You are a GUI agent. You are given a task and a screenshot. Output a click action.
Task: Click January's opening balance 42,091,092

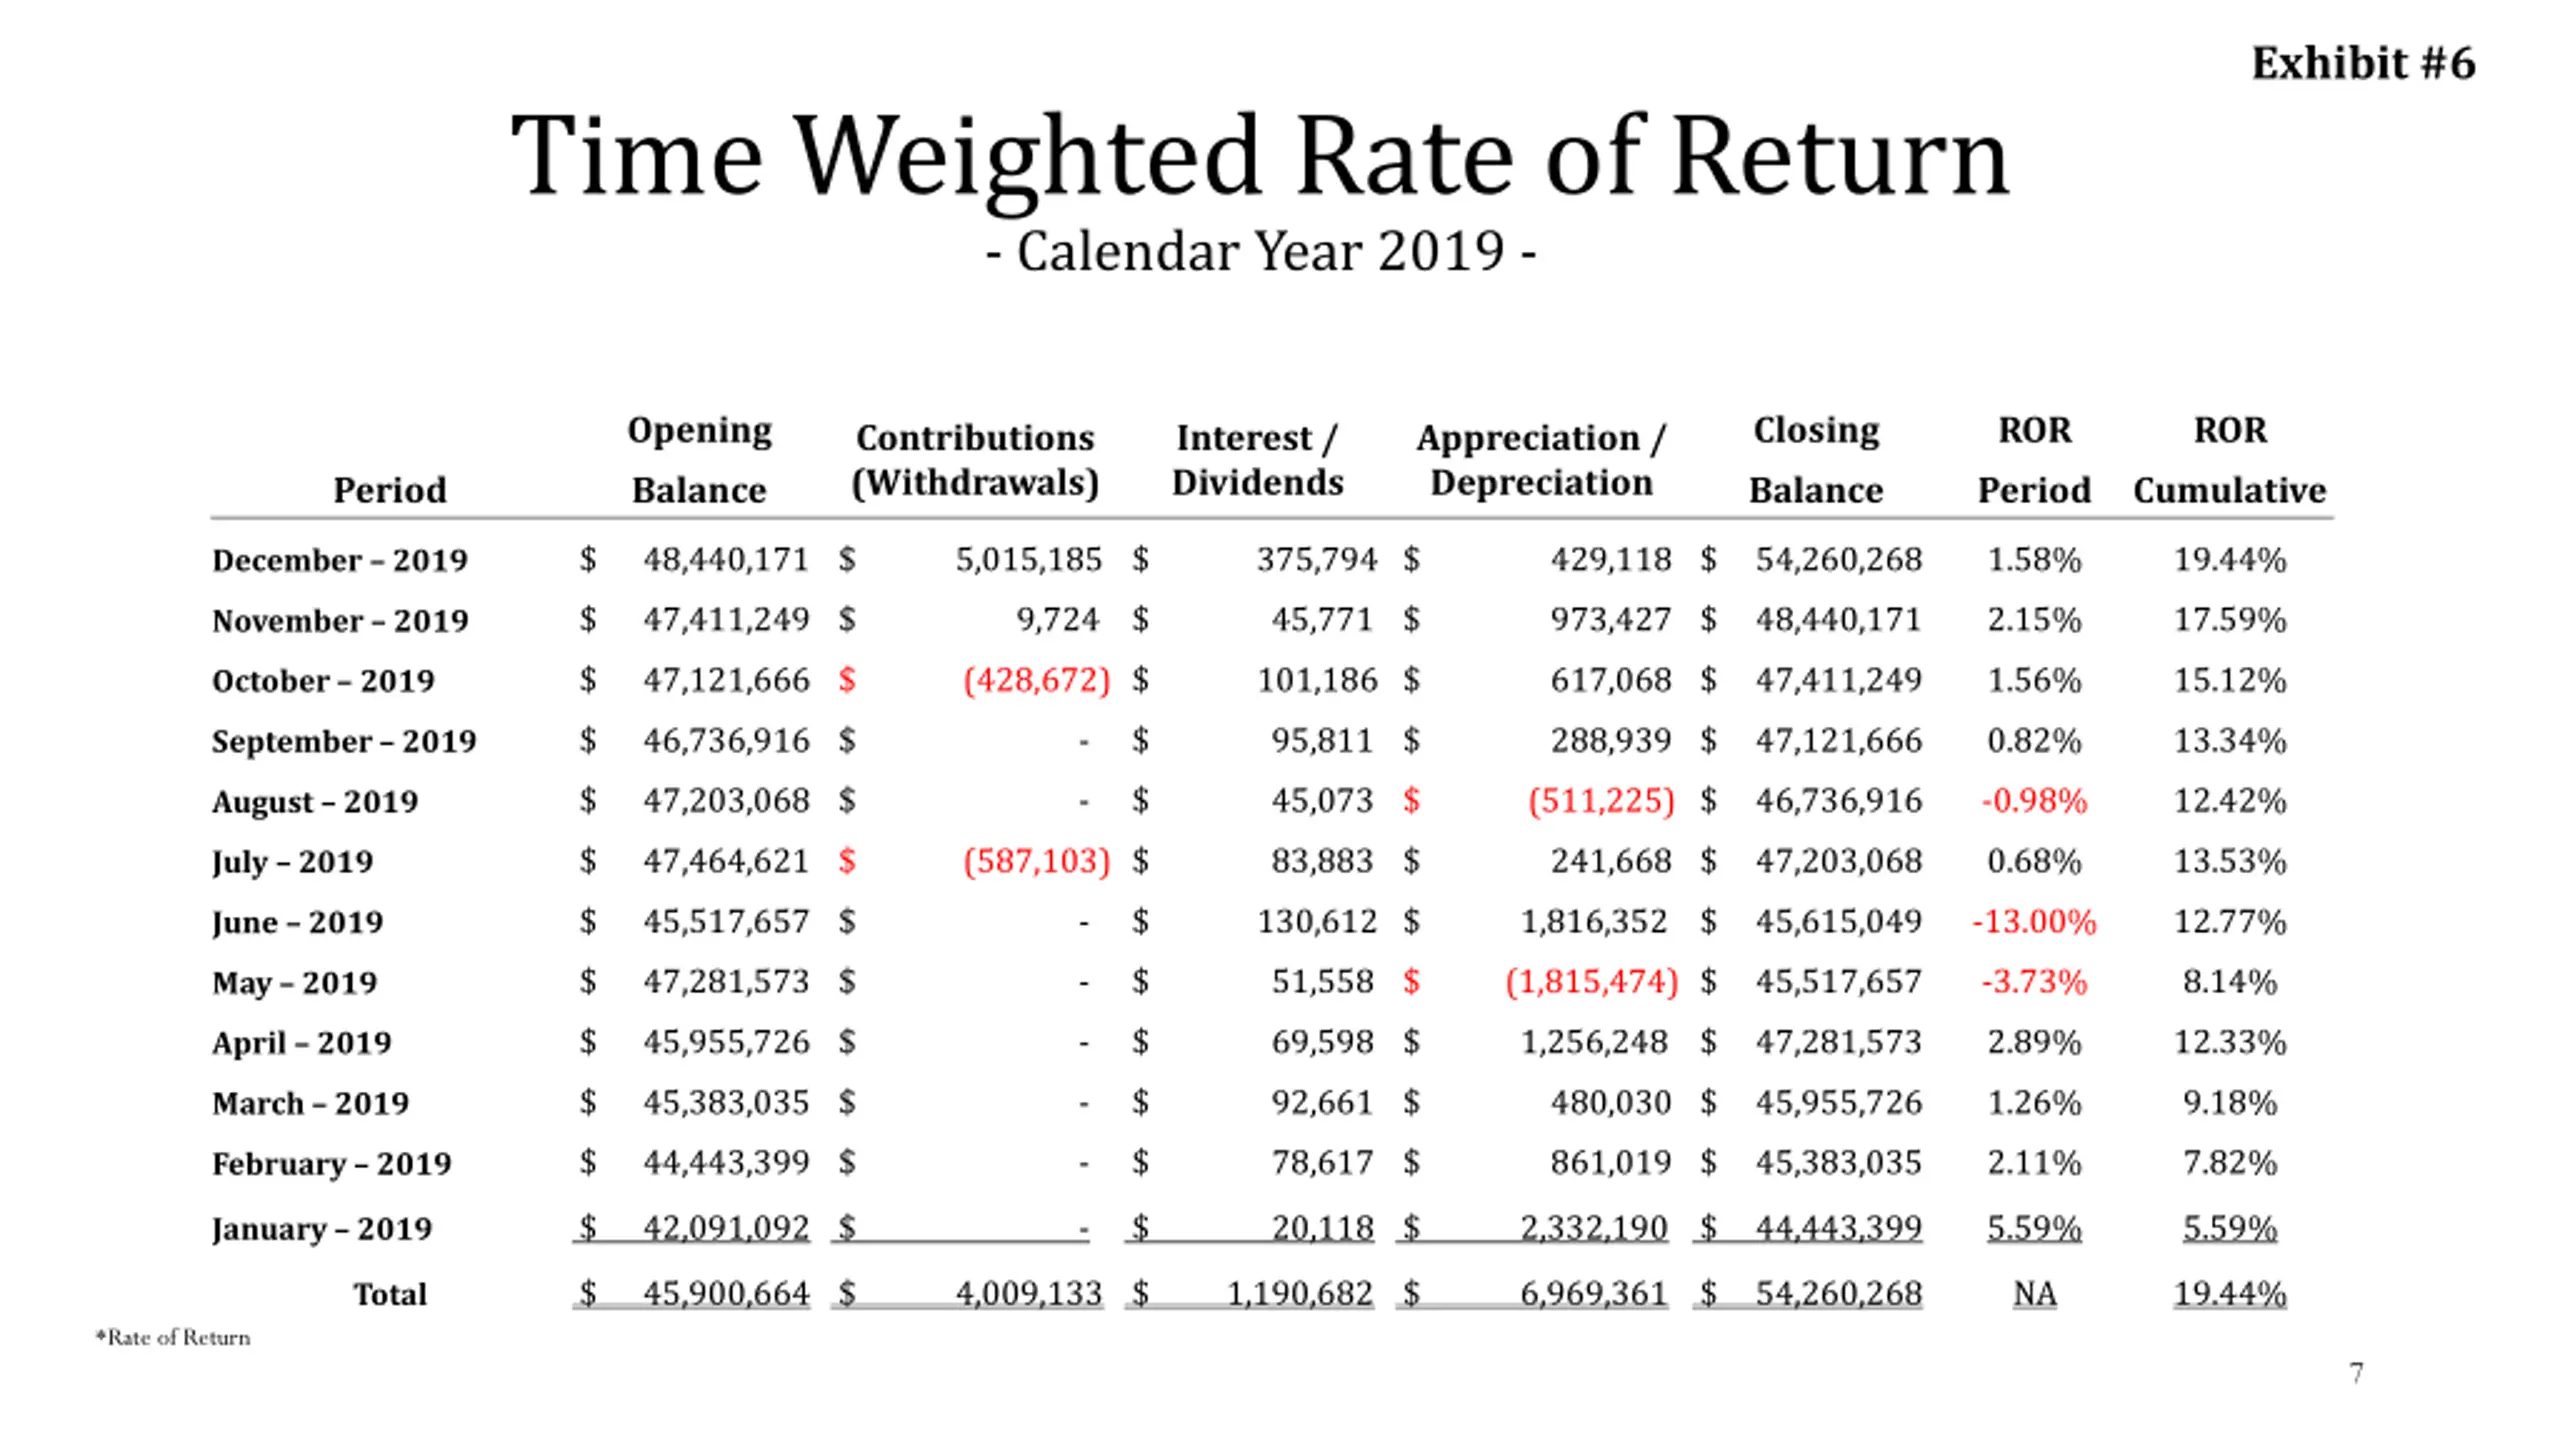(725, 1227)
